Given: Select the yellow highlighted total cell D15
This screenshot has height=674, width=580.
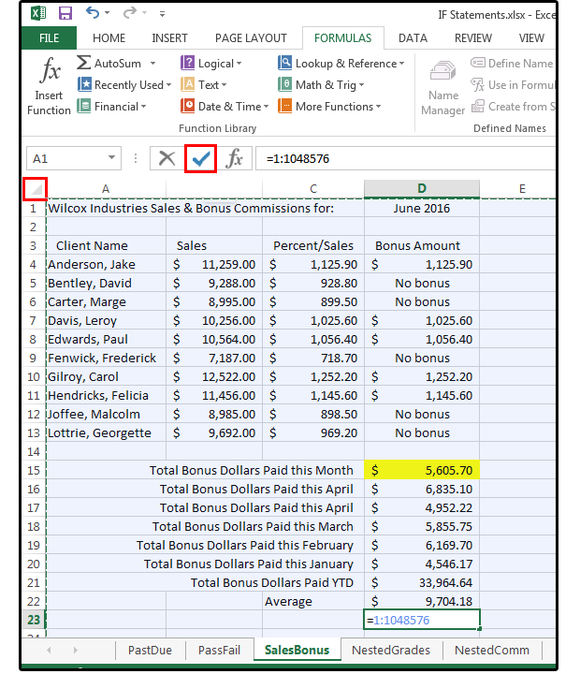Looking at the screenshot, I should tap(422, 471).
